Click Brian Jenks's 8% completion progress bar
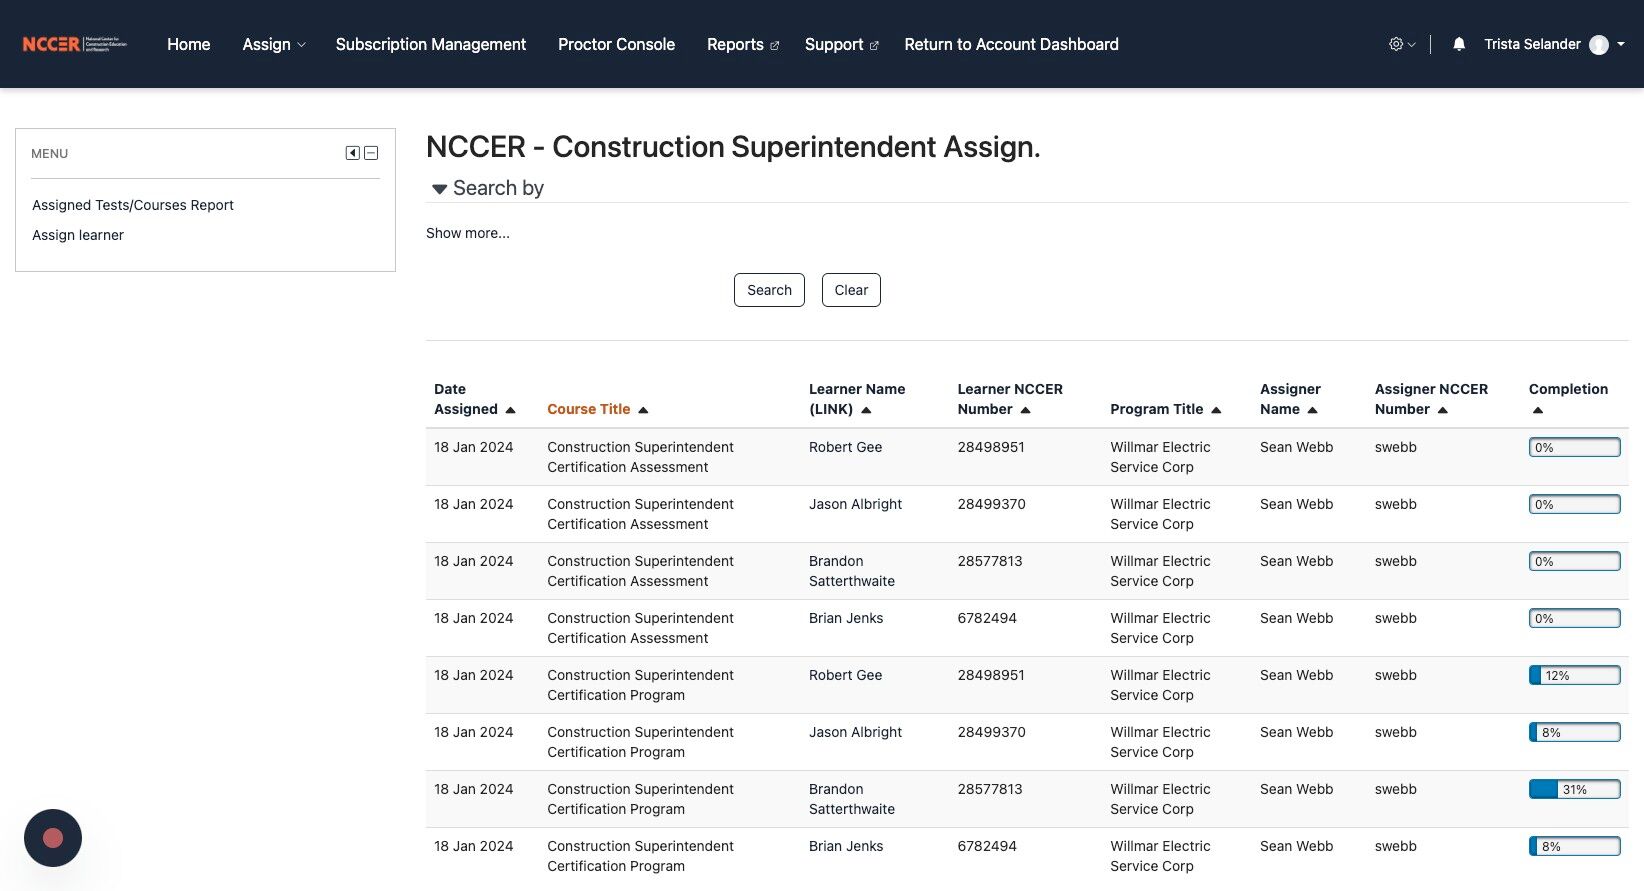The image size is (1644, 891). [1575, 847]
